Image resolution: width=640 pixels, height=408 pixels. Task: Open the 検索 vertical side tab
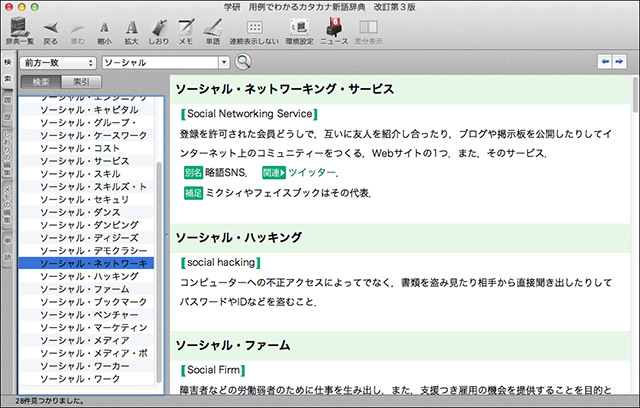[7, 70]
